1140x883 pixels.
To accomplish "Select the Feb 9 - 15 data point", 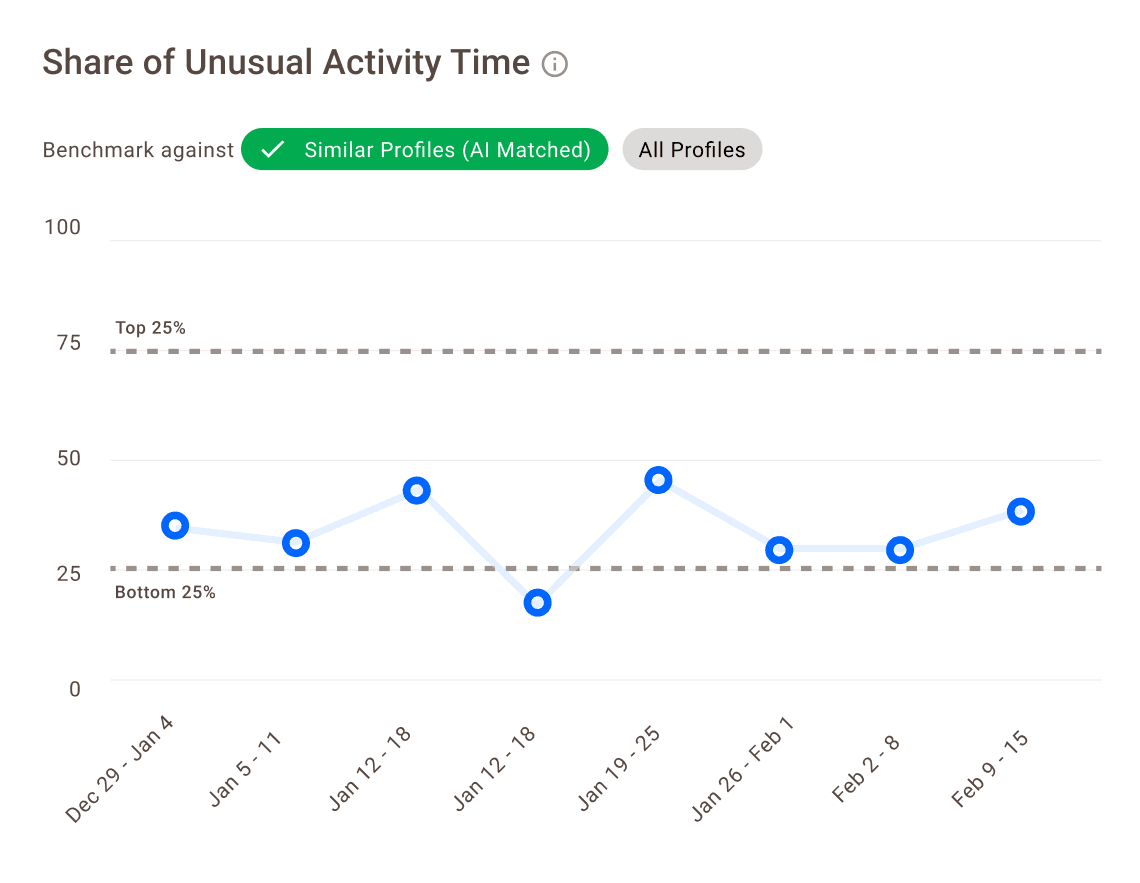I will coord(1021,512).
